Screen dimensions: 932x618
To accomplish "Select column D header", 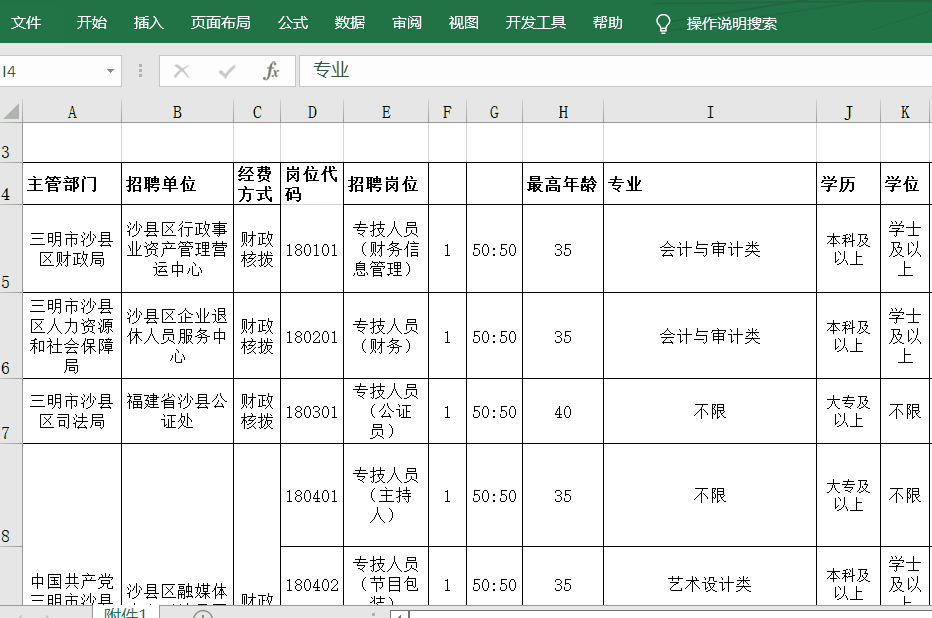I will click(x=312, y=112).
